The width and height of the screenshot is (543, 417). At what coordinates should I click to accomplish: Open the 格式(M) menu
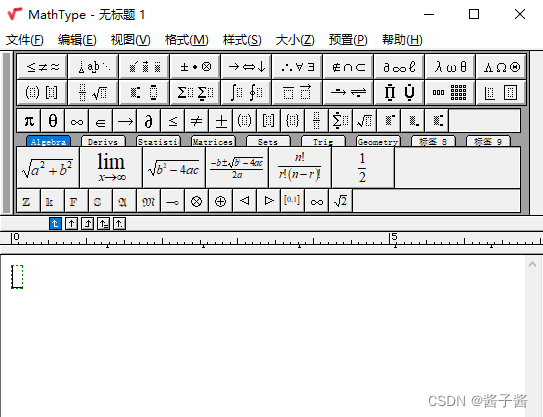coord(186,40)
